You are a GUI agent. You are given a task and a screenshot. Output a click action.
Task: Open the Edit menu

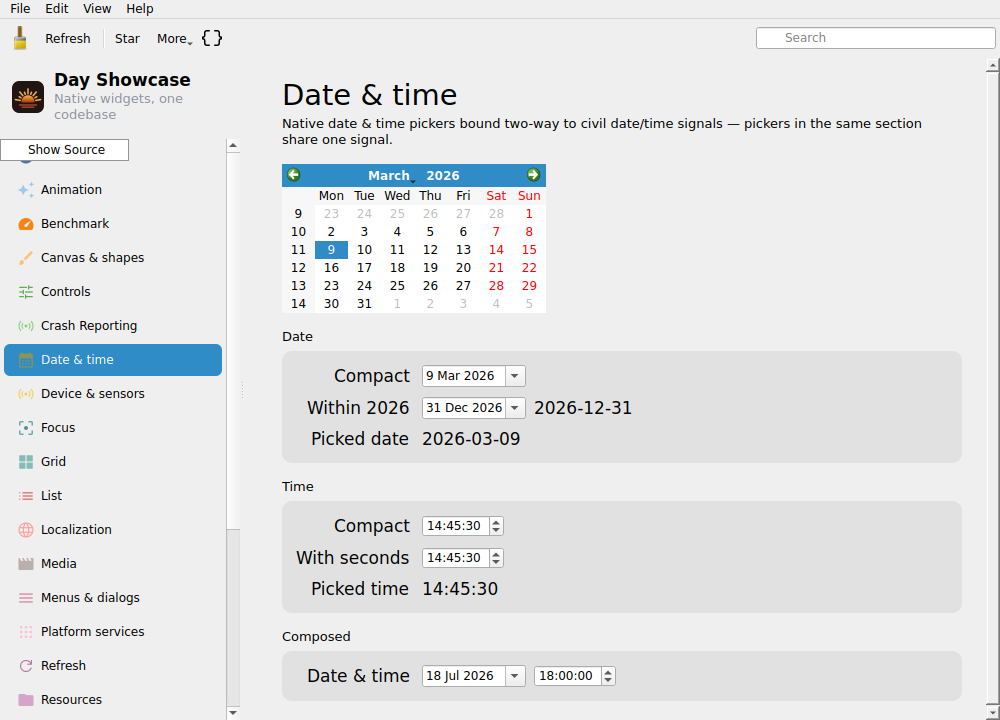(x=57, y=9)
